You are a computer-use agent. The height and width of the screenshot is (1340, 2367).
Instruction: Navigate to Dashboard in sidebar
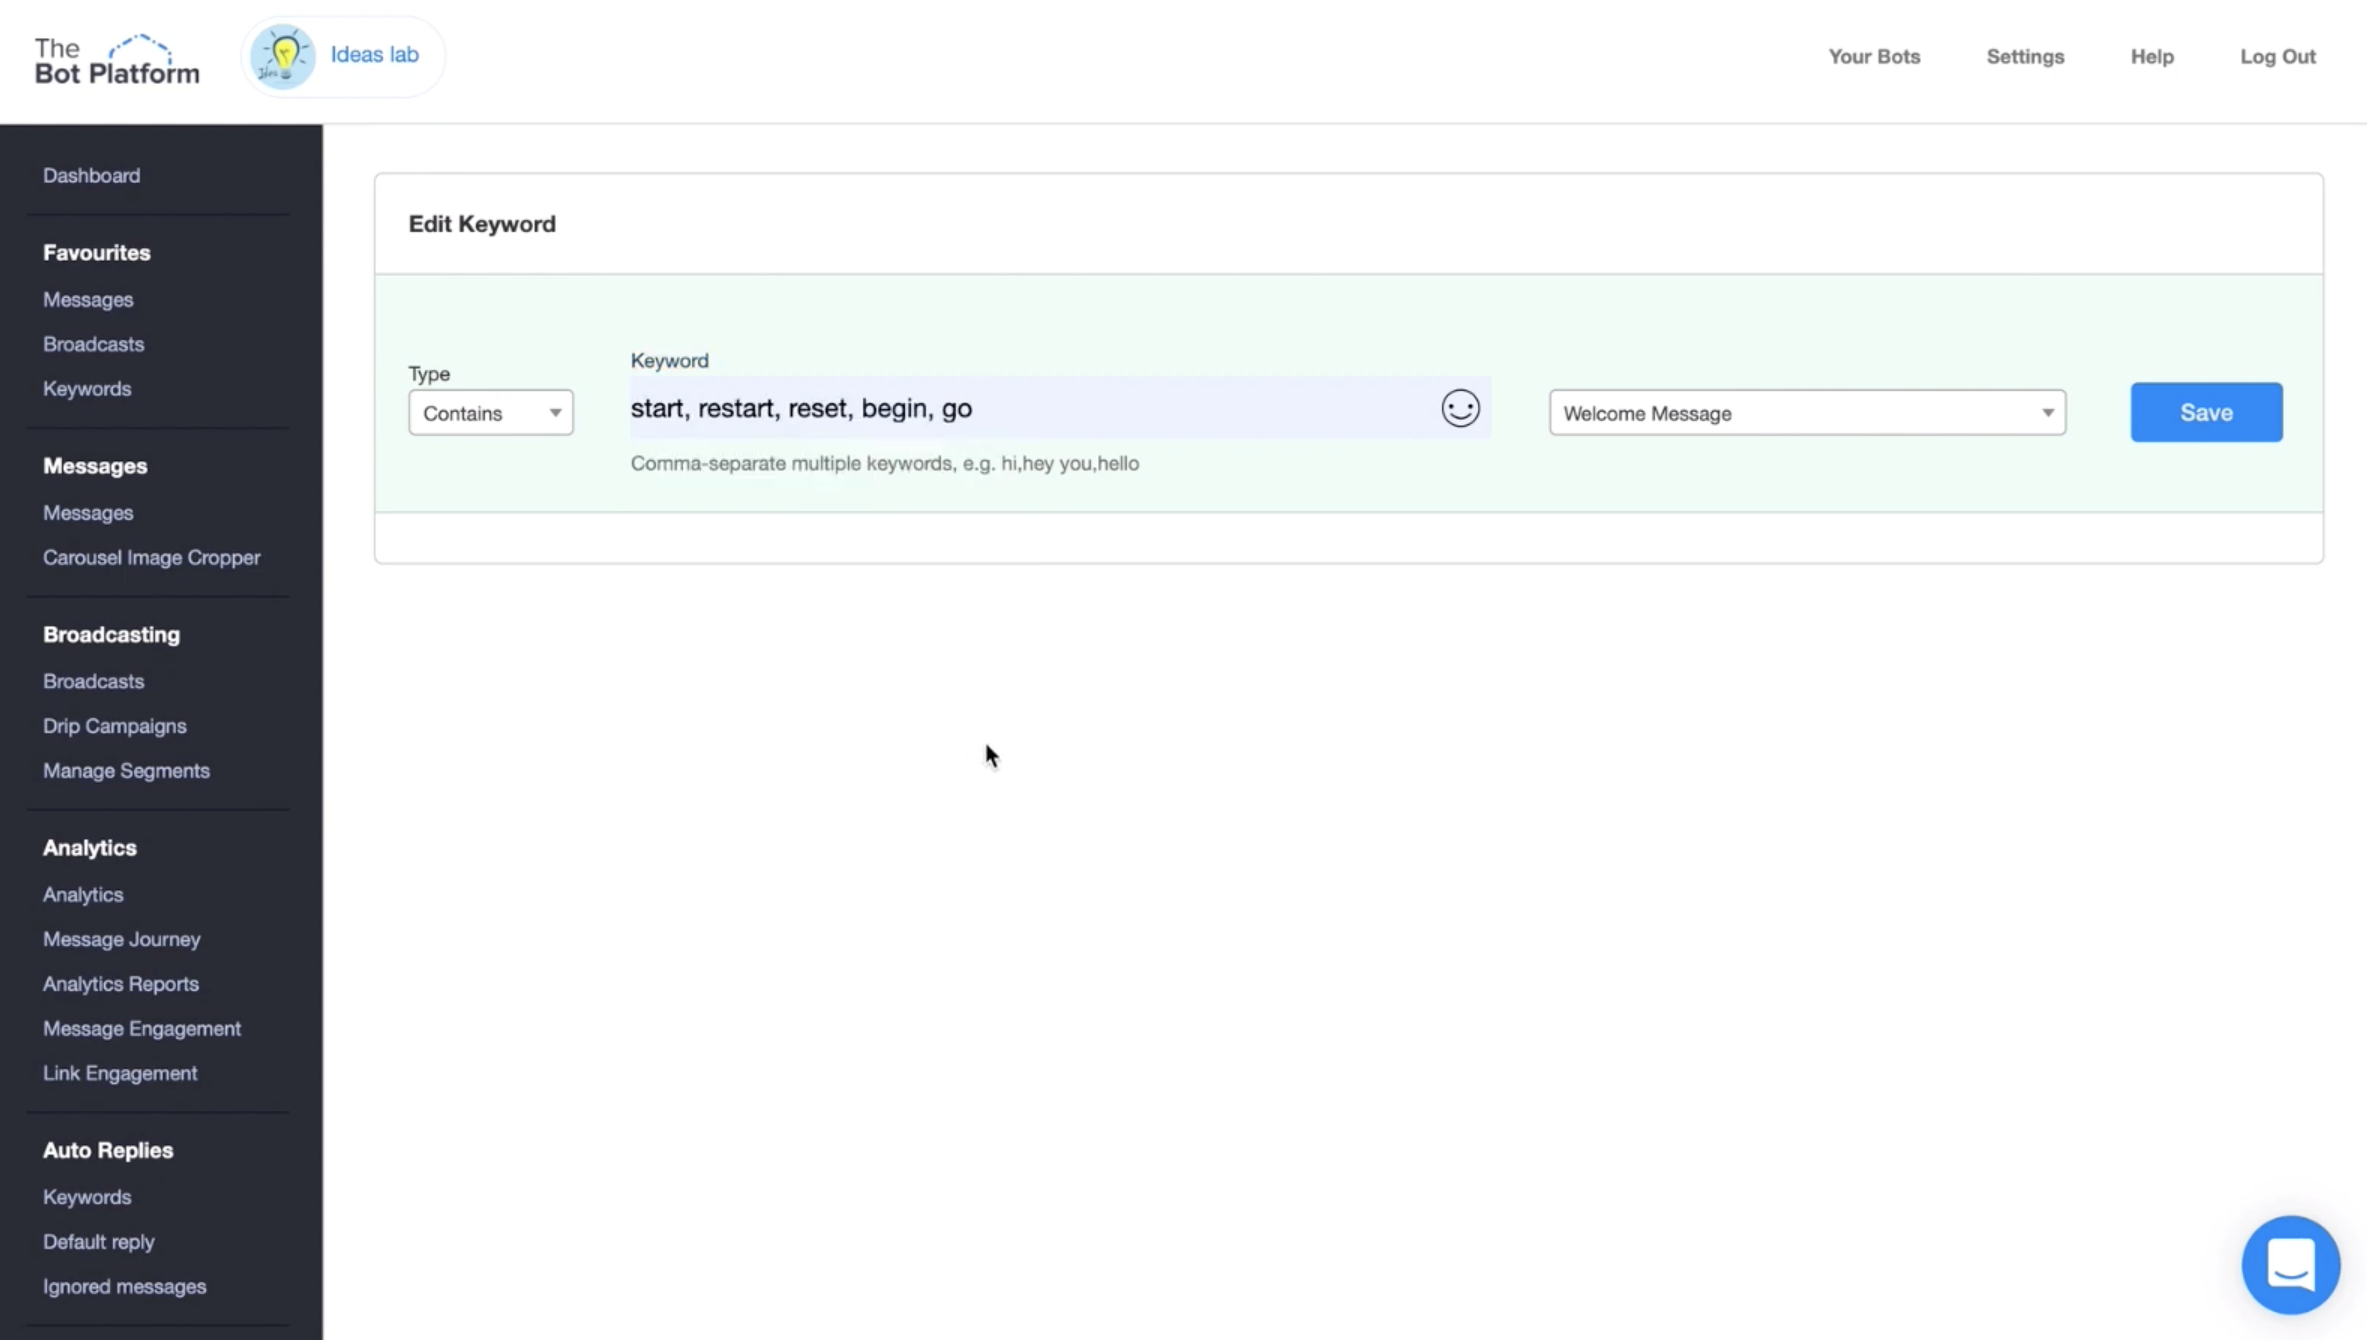click(92, 176)
